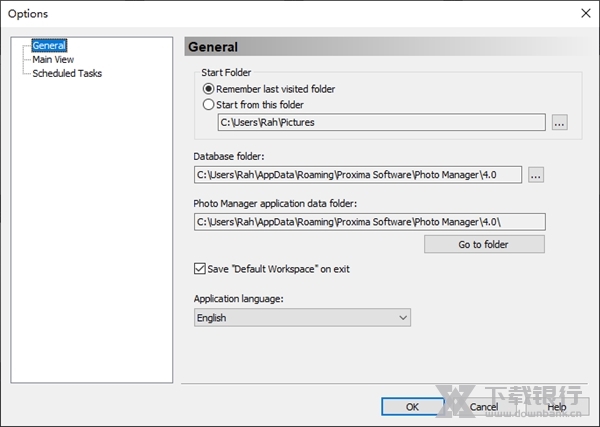Confirm settings with the OK button
The width and height of the screenshot is (600, 427).
click(412, 406)
